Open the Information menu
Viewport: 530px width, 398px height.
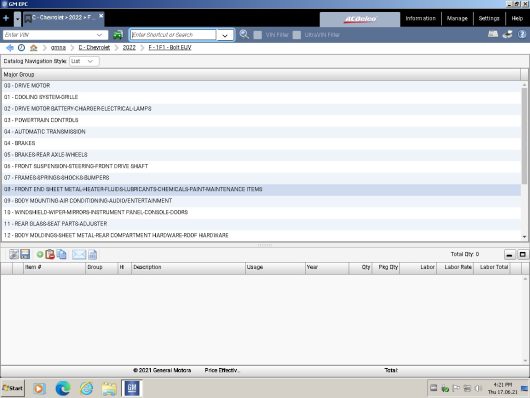point(420,19)
